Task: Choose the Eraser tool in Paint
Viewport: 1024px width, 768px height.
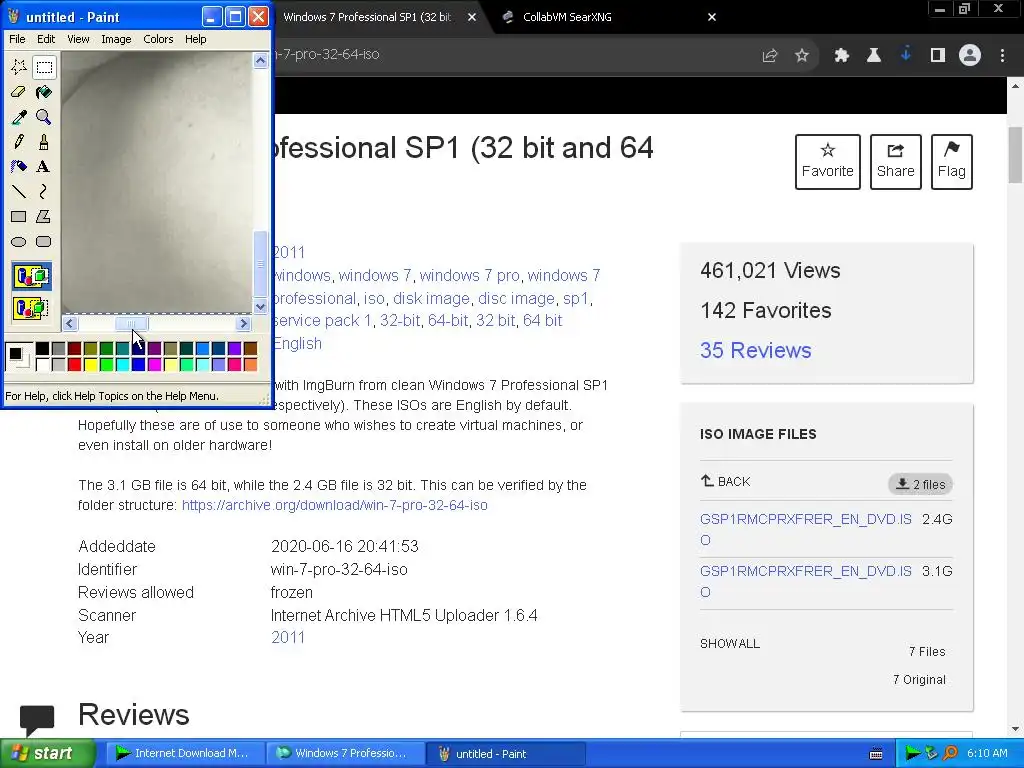Action: pos(19,92)
